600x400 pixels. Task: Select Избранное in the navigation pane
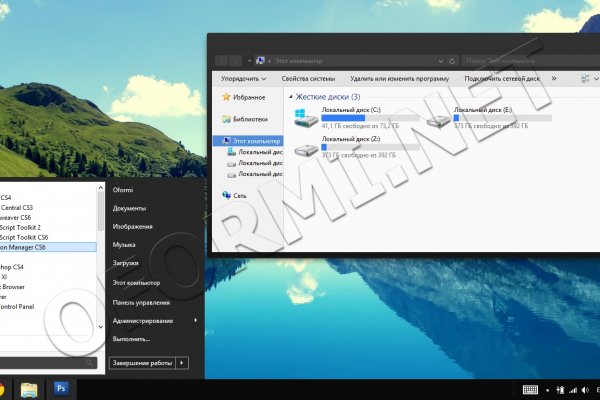tap(249, 97)
